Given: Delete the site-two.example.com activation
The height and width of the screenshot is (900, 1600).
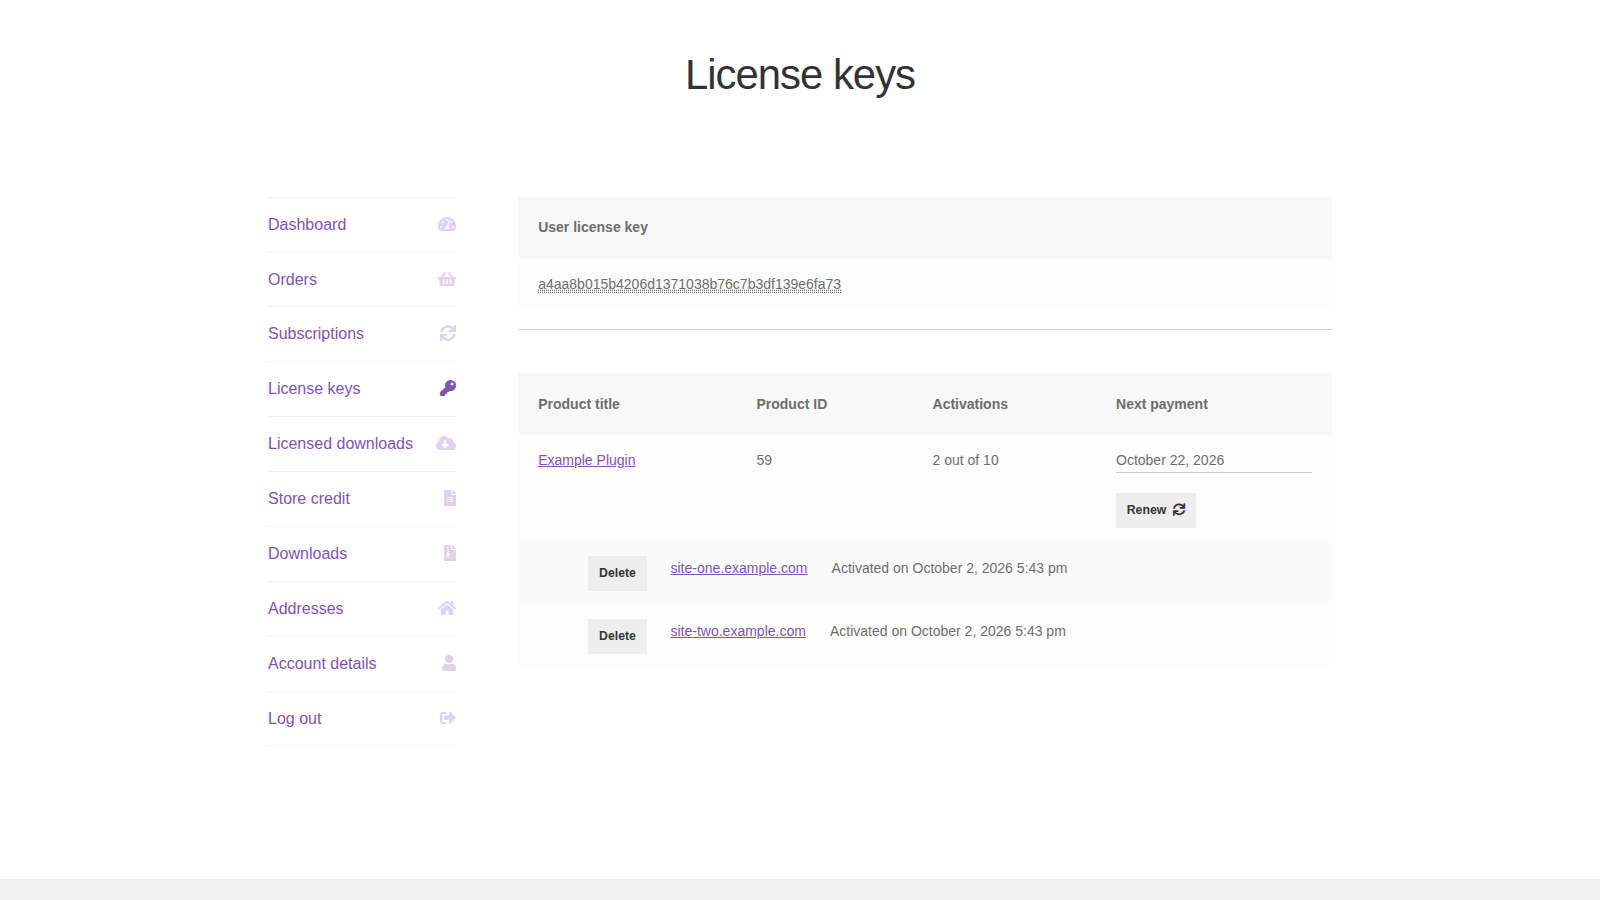Looking at the screenshot, I should point(617,636).
